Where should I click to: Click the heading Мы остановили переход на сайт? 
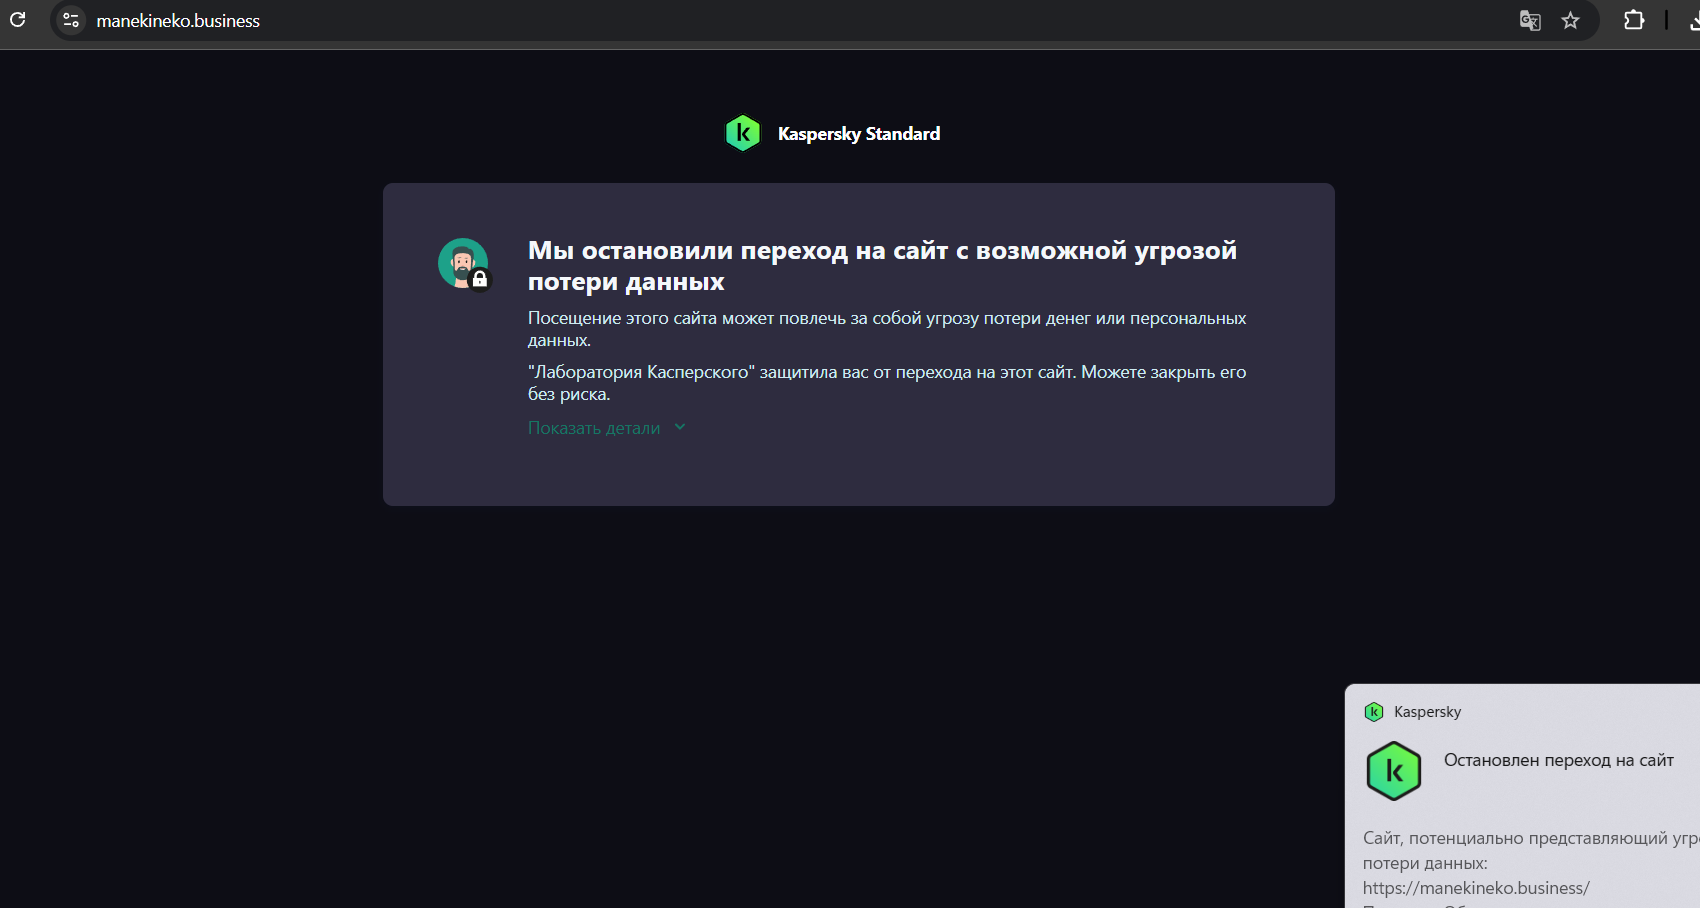pos(882,266)
